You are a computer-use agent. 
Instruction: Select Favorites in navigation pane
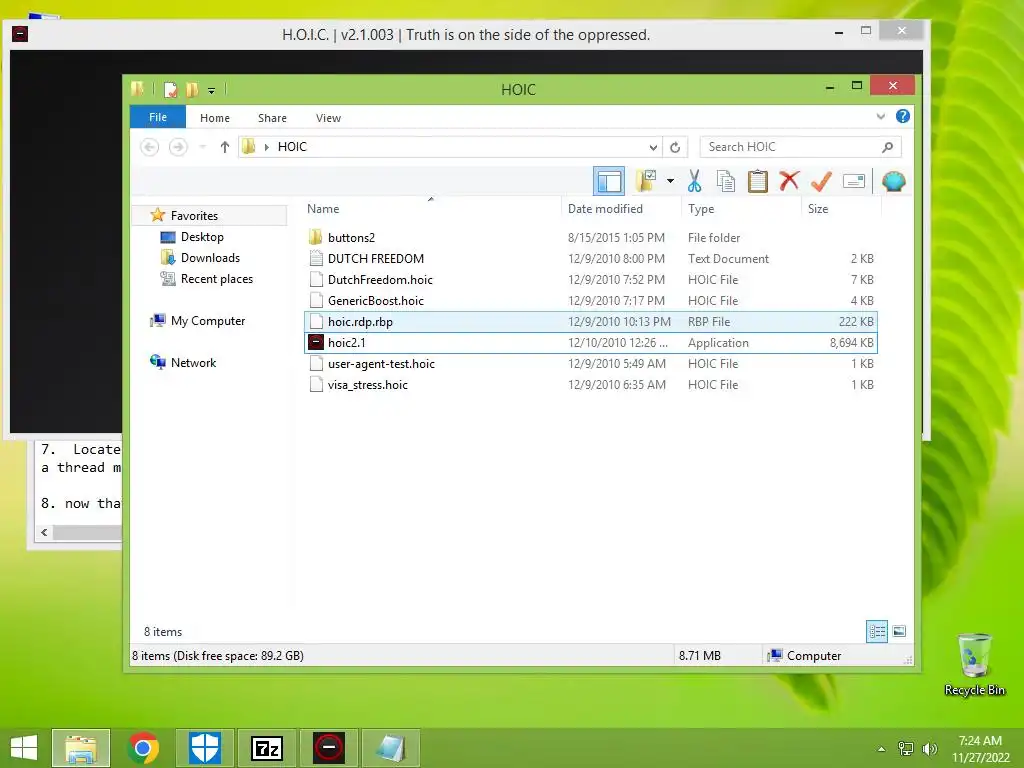click(194, 216)
